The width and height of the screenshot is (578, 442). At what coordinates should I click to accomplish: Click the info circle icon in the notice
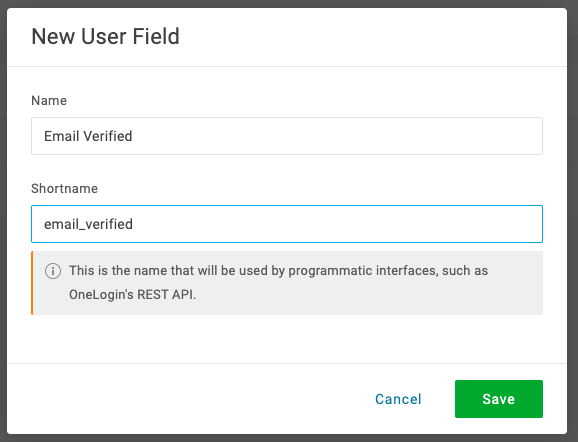(x=53, y=271)
